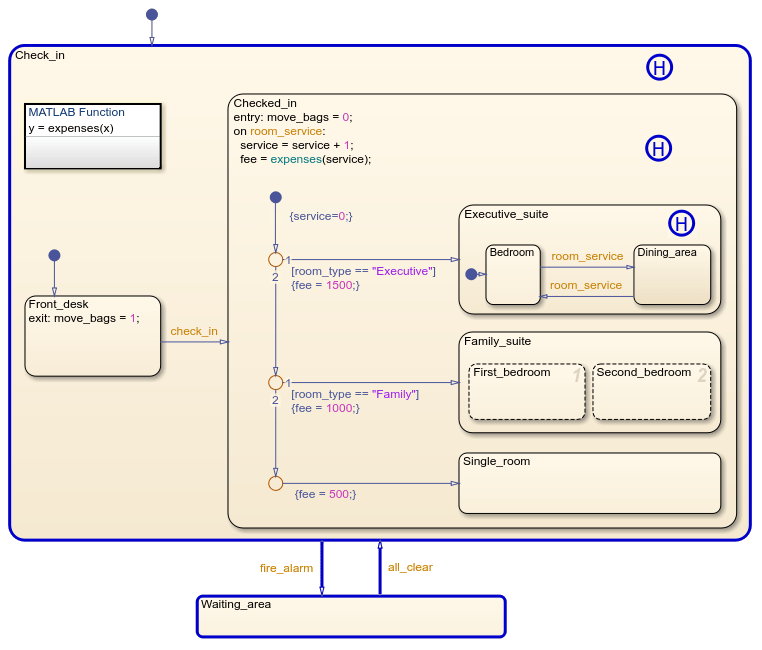Image resolution: width=762 pixels, height=650 pixels.
Task: Click the connective junction for the Executive condition
Action: [x=275, y=260]
